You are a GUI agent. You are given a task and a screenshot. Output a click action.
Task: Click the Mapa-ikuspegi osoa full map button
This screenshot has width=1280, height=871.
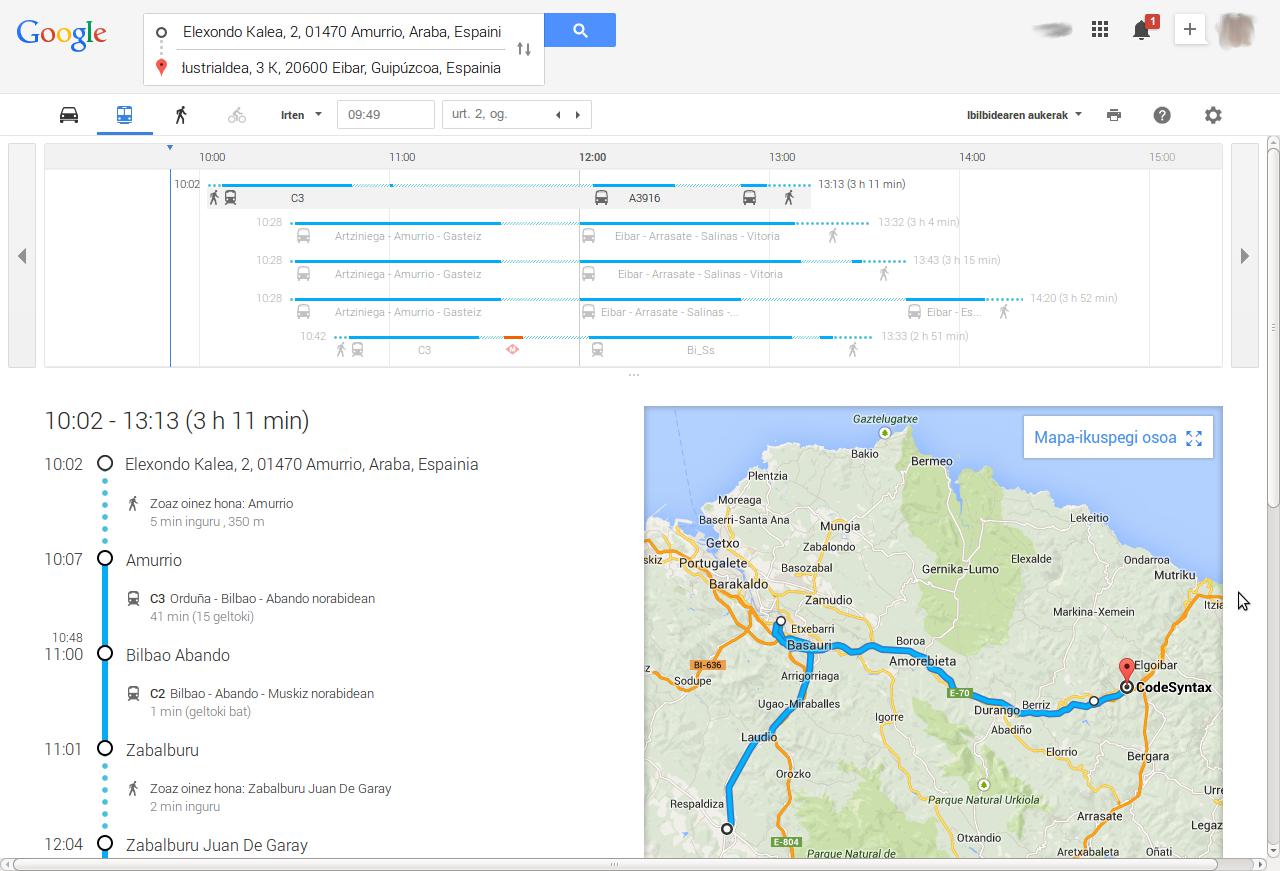[1117, 438]
